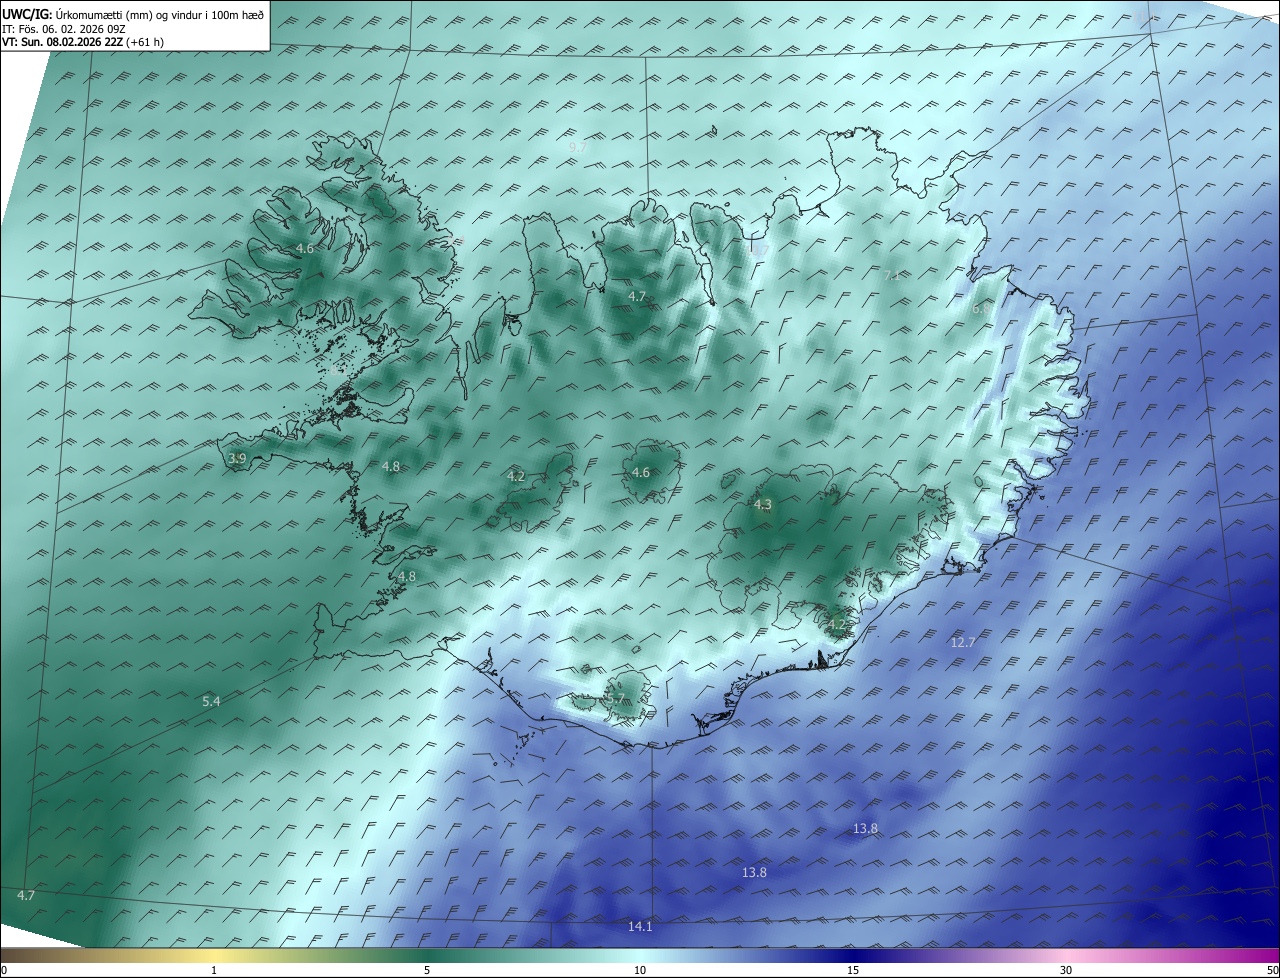
Task: Click the valid time "VT: Sun. 08.02.2026 22Z (+61 h)"
Action: [83, 42]
